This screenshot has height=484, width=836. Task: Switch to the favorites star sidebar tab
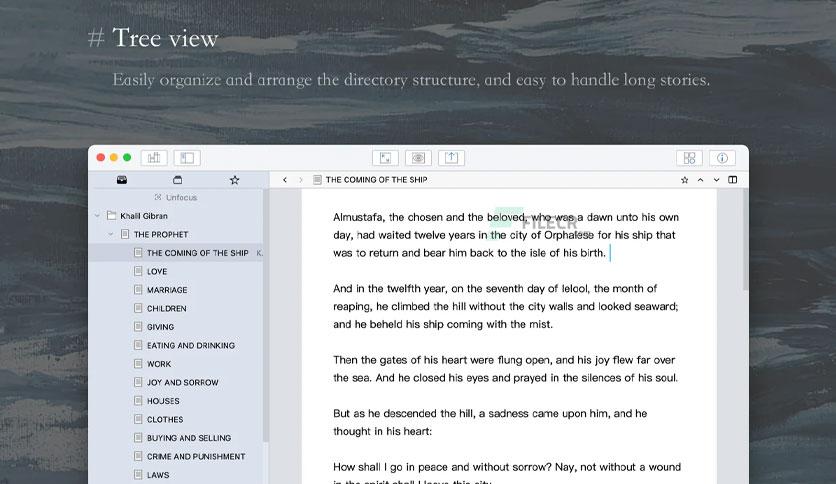[x=234, y=180]
